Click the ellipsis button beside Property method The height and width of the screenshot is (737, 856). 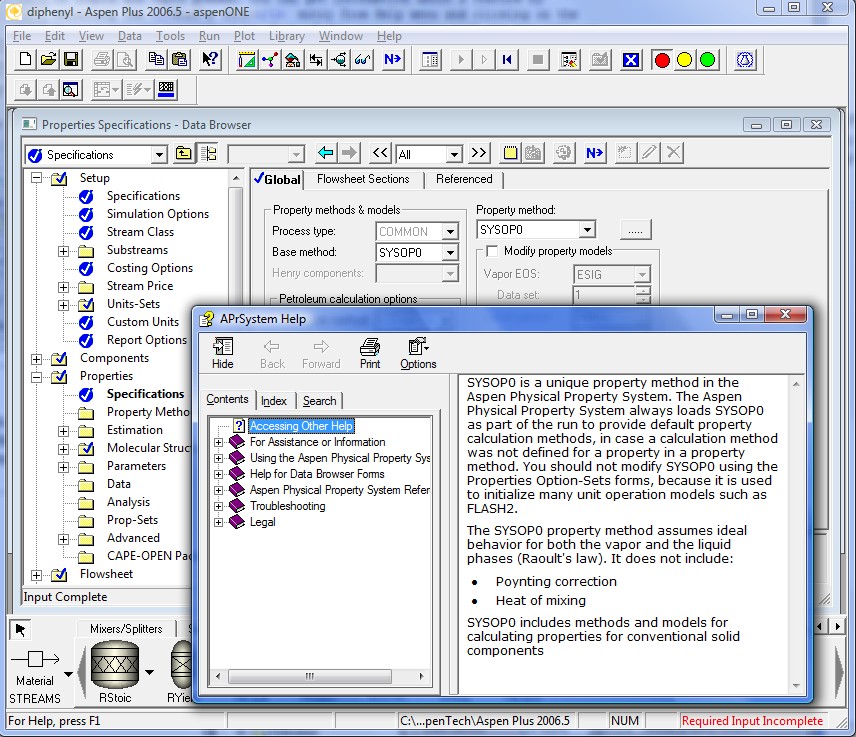point(635,230)
